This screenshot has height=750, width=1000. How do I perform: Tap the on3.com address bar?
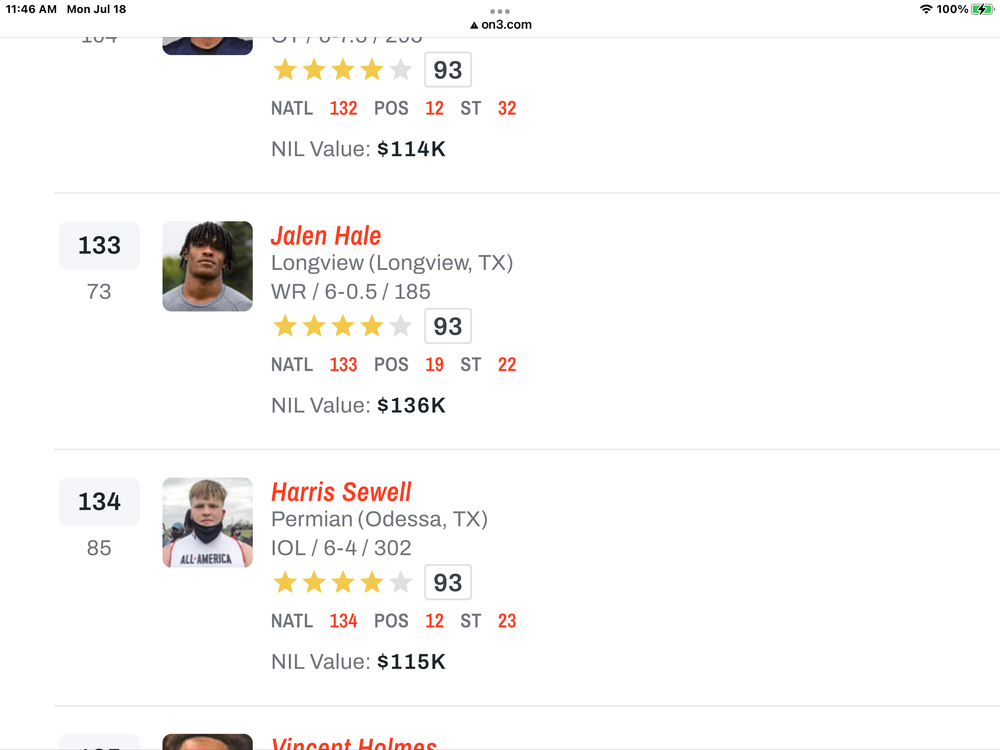click(500, 25)
